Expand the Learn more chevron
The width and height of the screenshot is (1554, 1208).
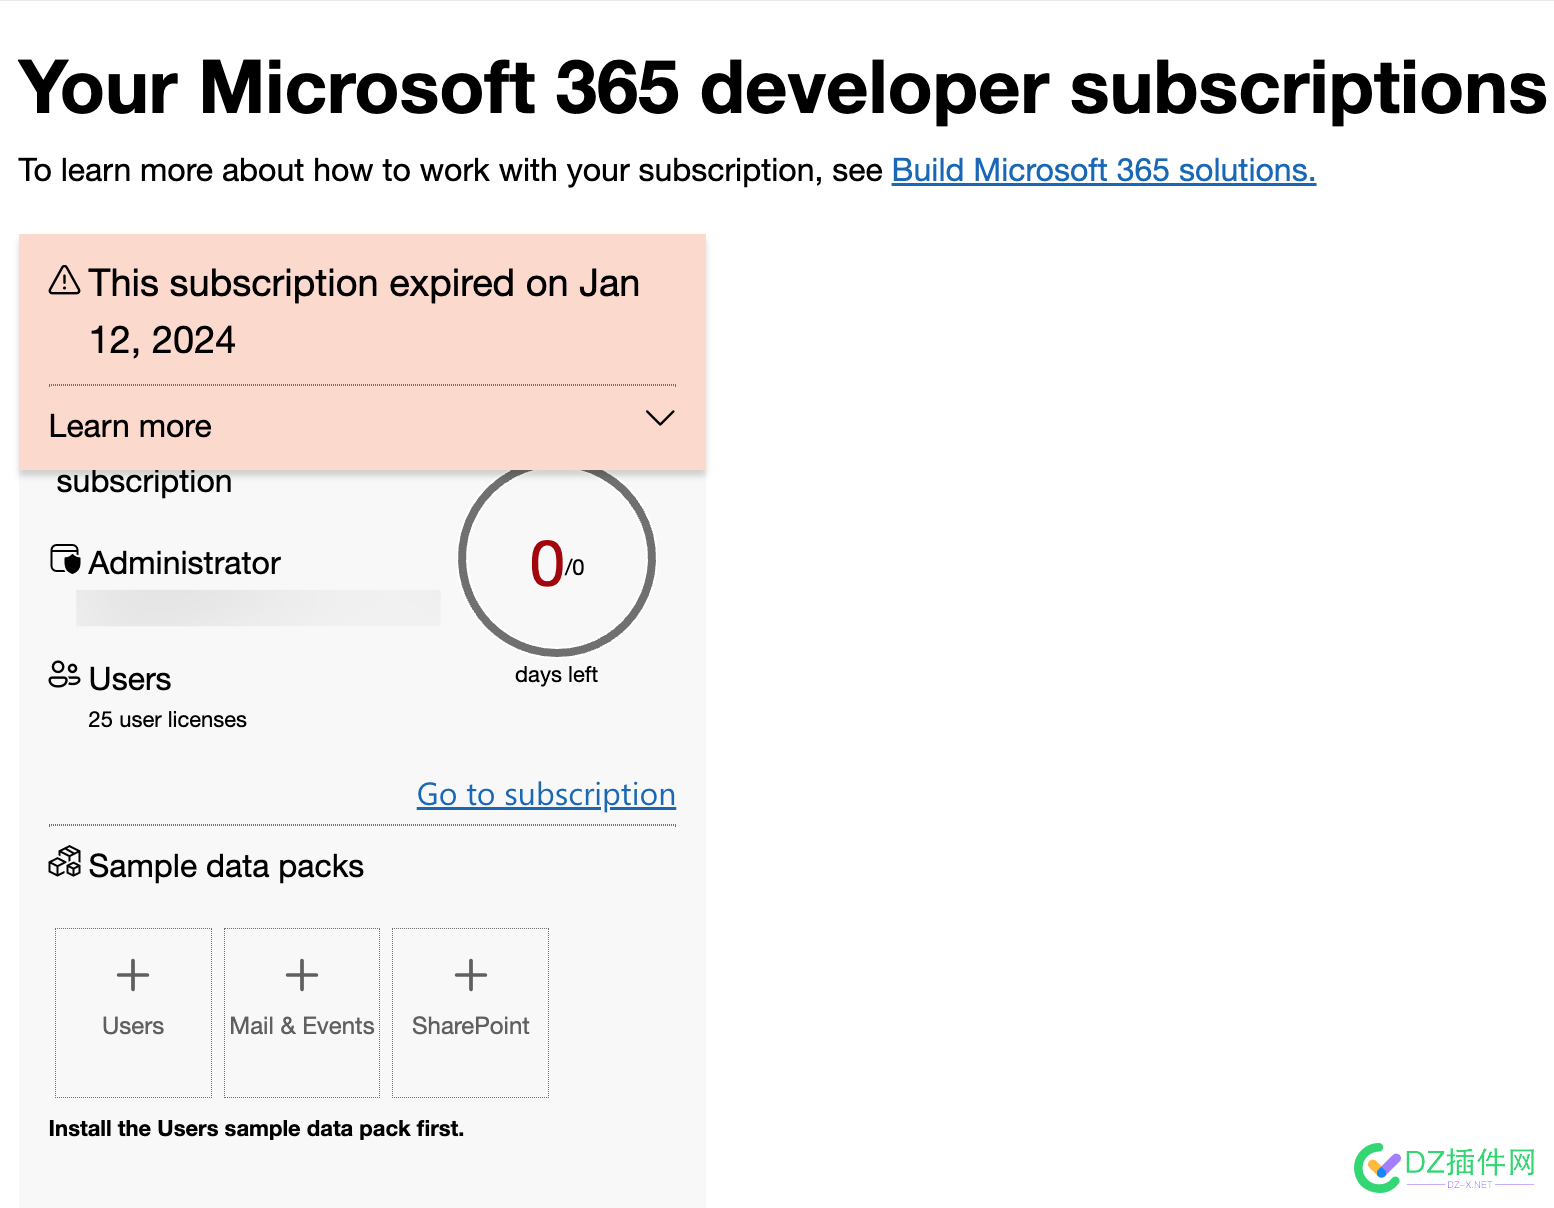pos(660,418)
